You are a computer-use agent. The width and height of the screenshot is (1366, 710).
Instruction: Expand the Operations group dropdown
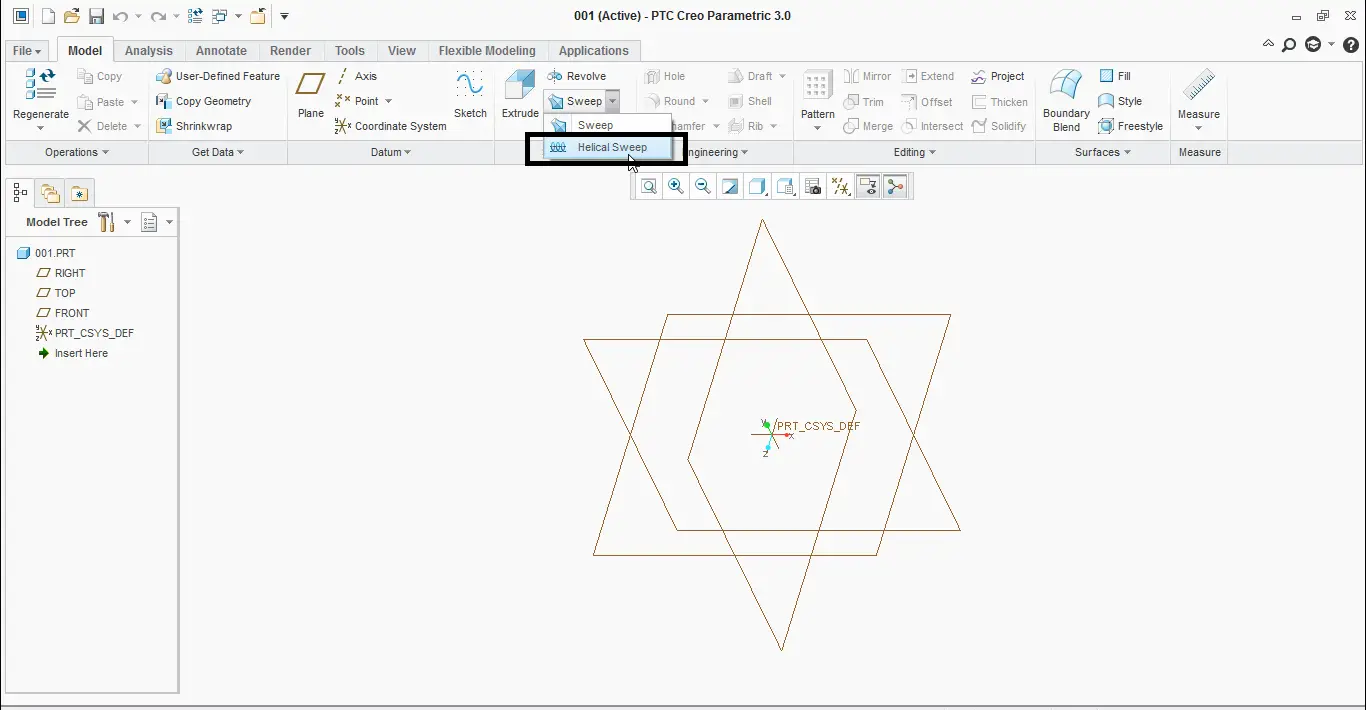click(x=77, y=152)
